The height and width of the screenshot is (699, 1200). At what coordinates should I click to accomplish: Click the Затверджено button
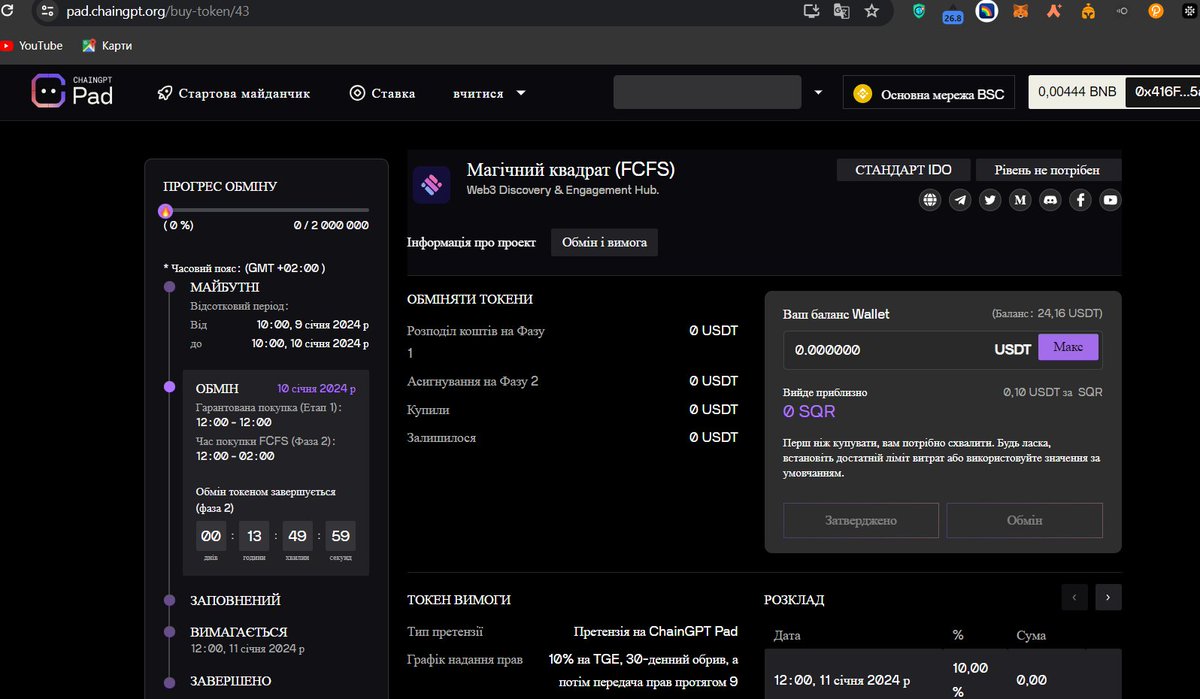(x=861, y=520)
